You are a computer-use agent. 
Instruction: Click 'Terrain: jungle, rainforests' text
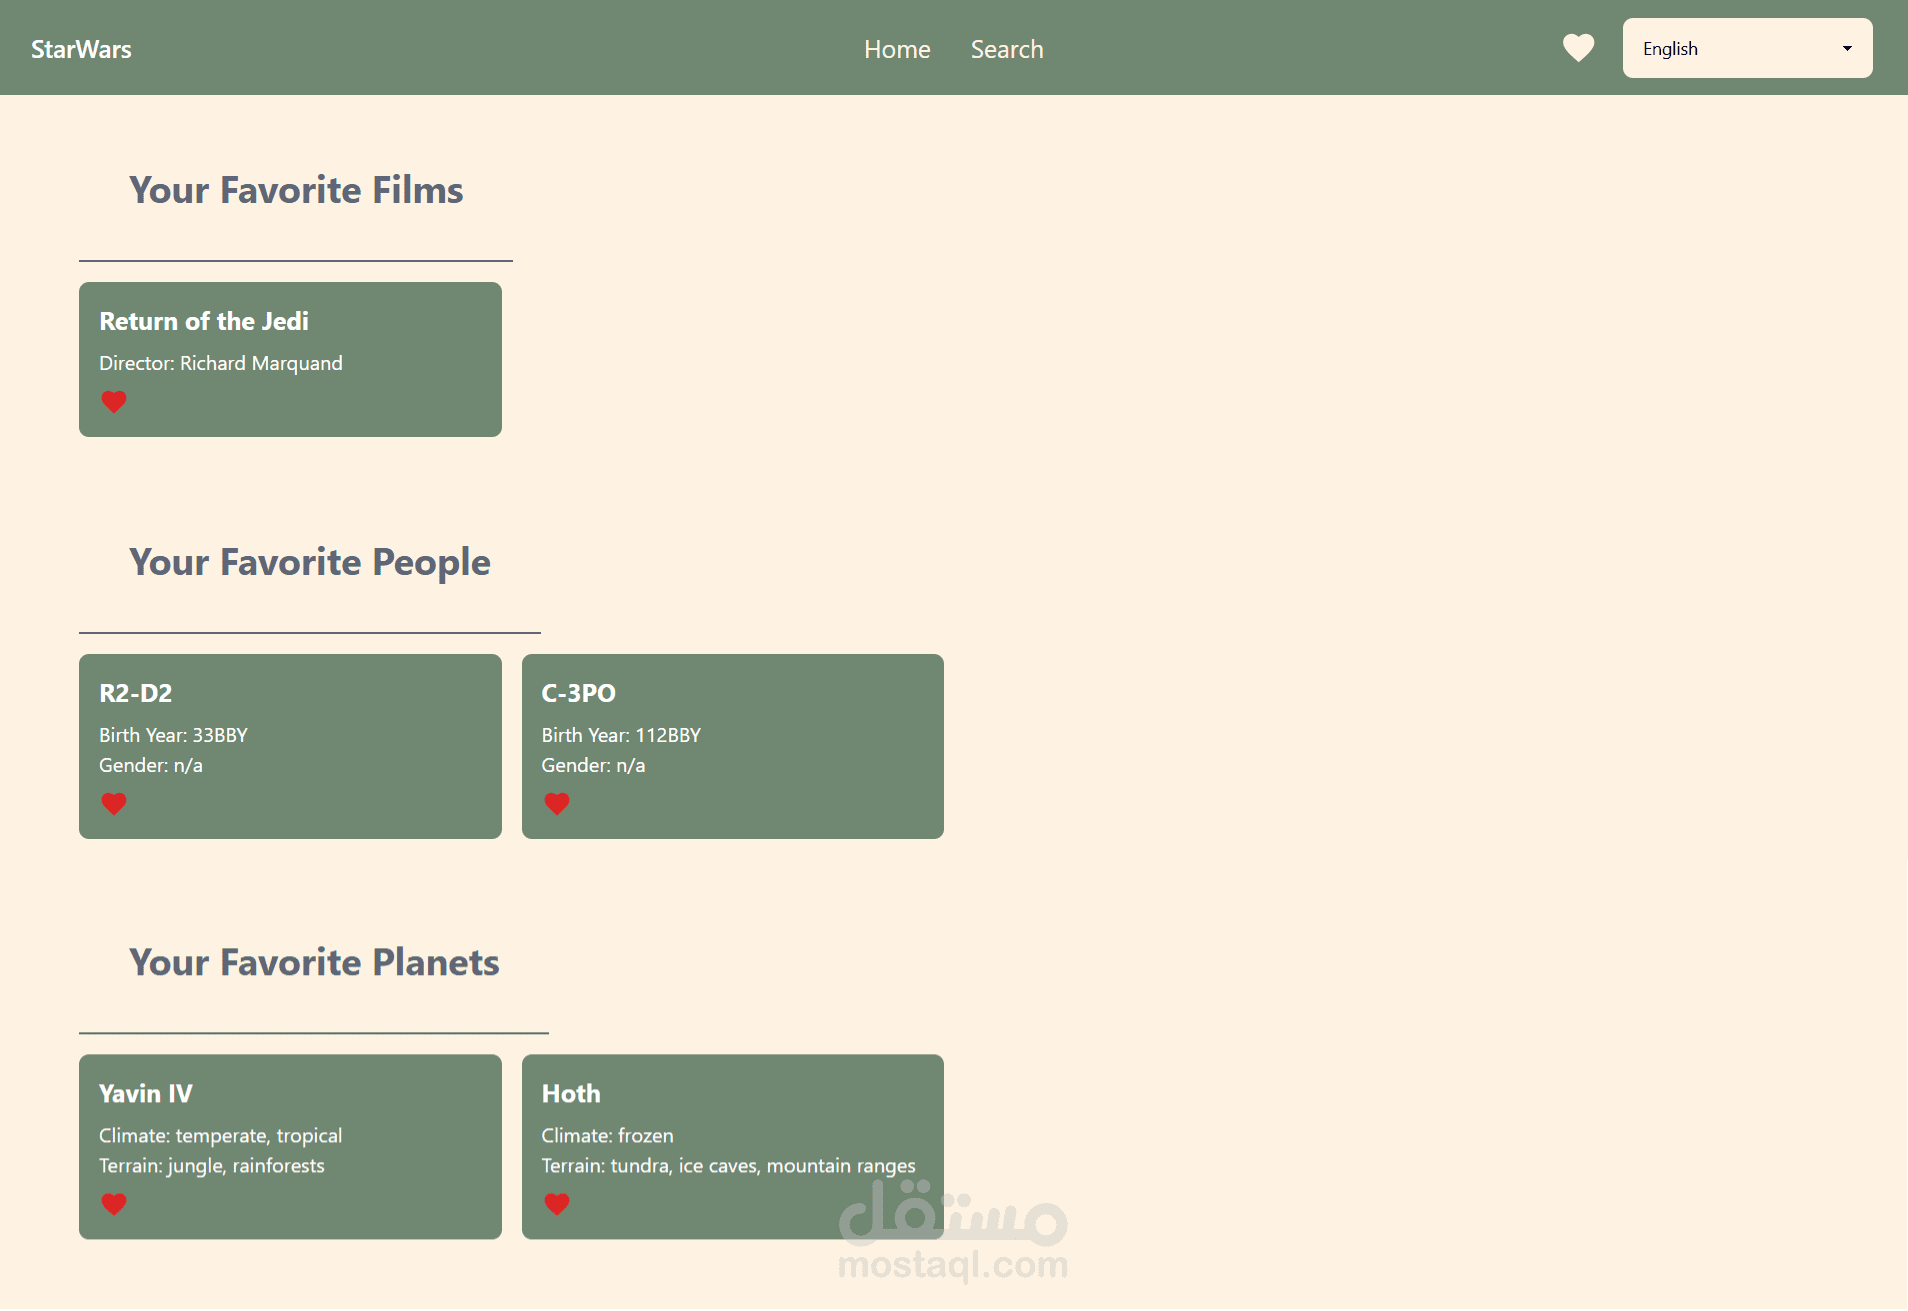(x=212, y=1165)
